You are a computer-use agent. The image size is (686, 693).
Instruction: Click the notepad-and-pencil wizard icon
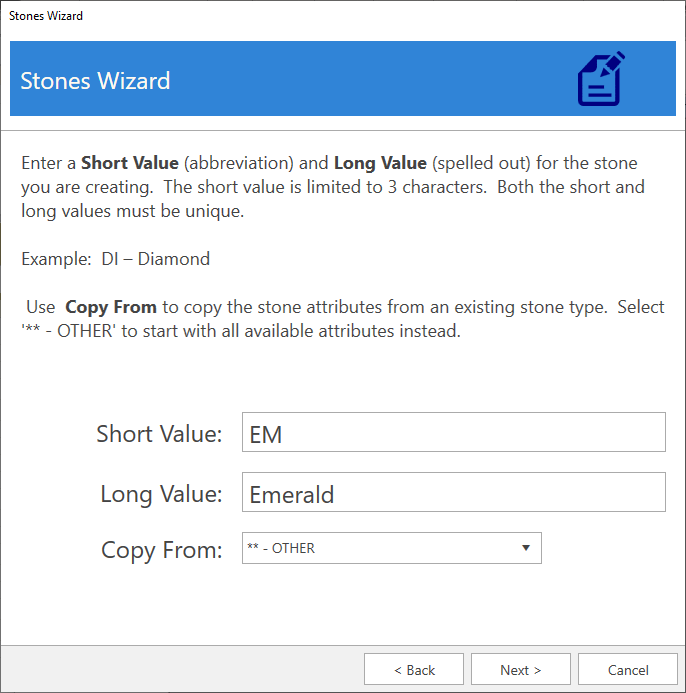(x=601, y=79)
